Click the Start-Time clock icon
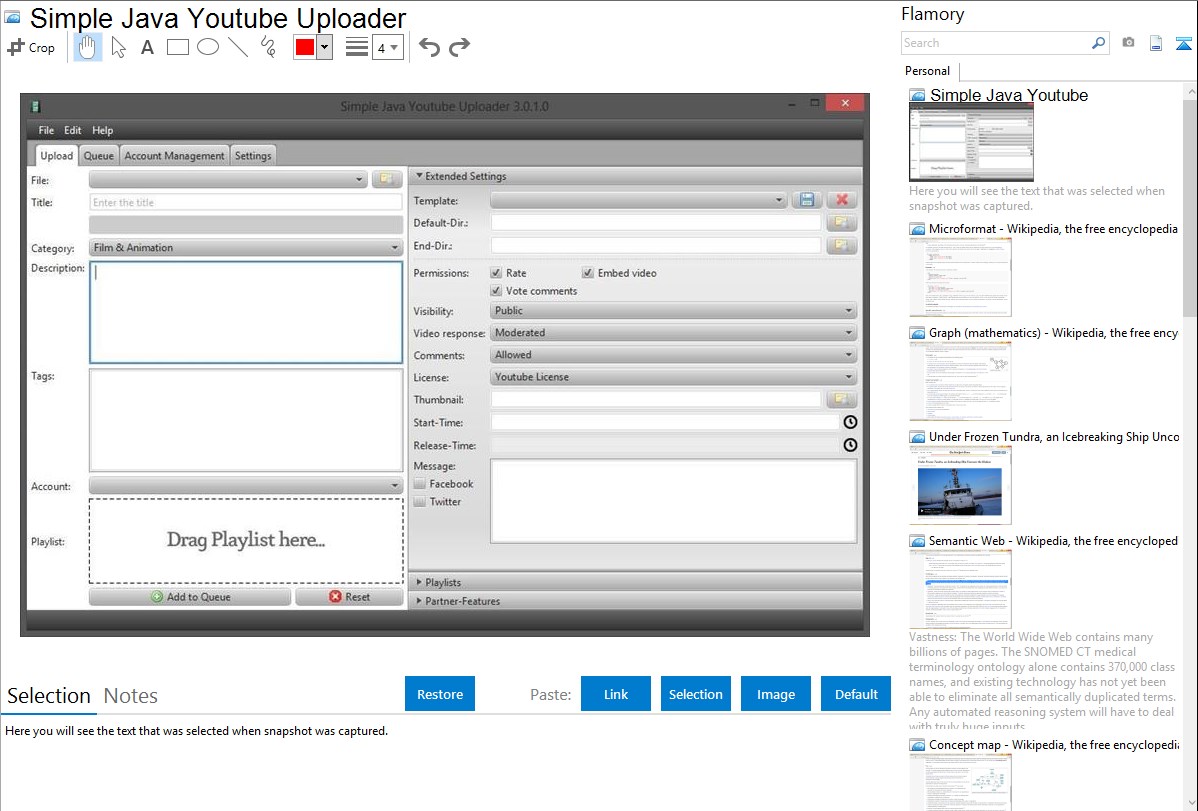This screenshot has width=1198, height=811. [x=850, y=422]
